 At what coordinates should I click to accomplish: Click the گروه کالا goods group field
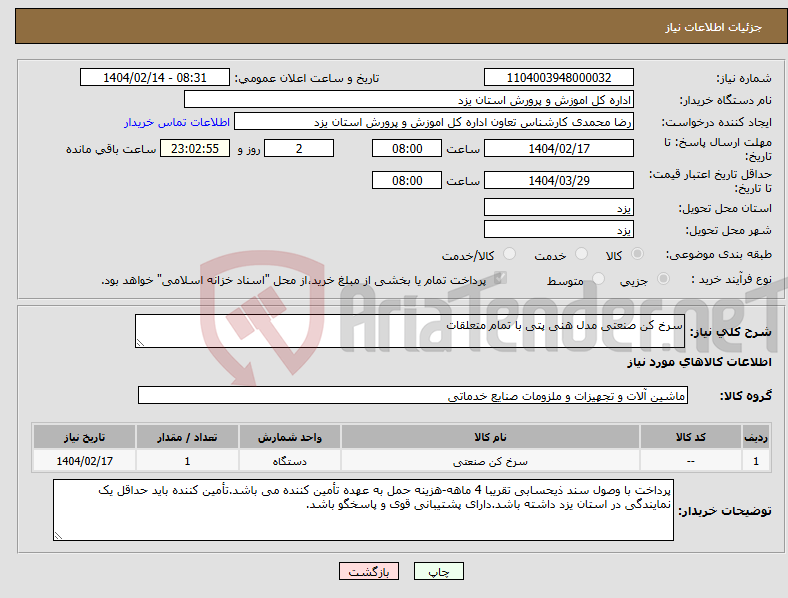(x=413, y=395)
